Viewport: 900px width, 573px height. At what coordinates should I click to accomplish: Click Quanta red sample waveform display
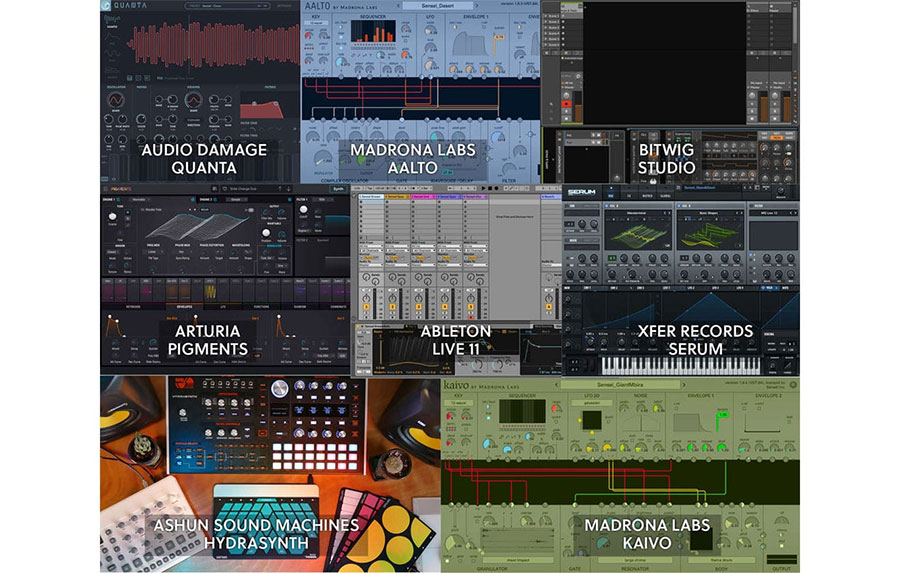click(214, 44)
